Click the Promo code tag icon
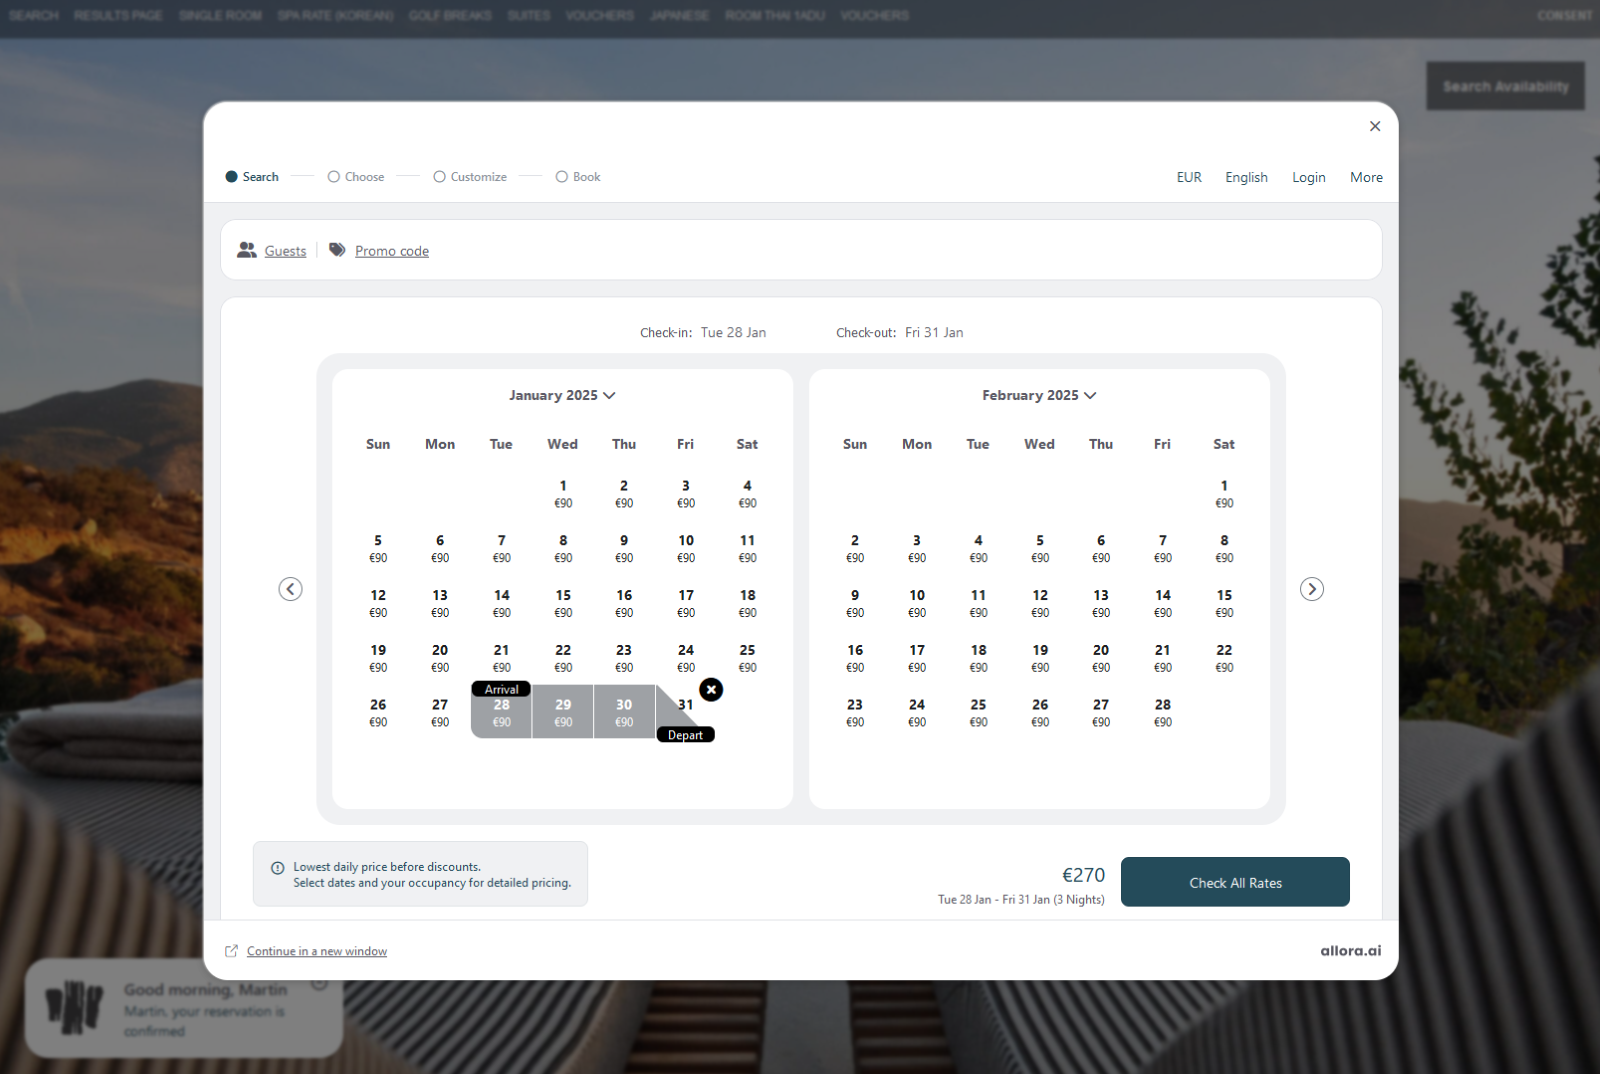This screenshot has height=1074, width=1600. point(338,250)
